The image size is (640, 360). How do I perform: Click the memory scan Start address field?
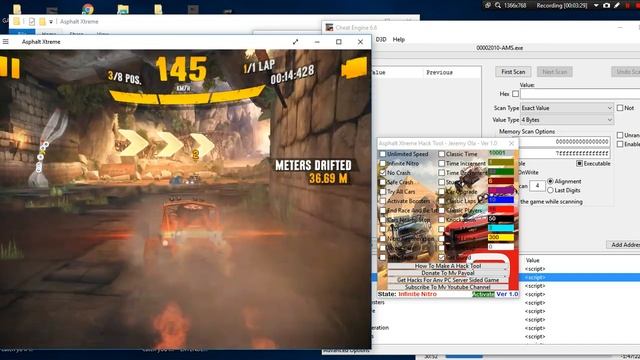564,142
